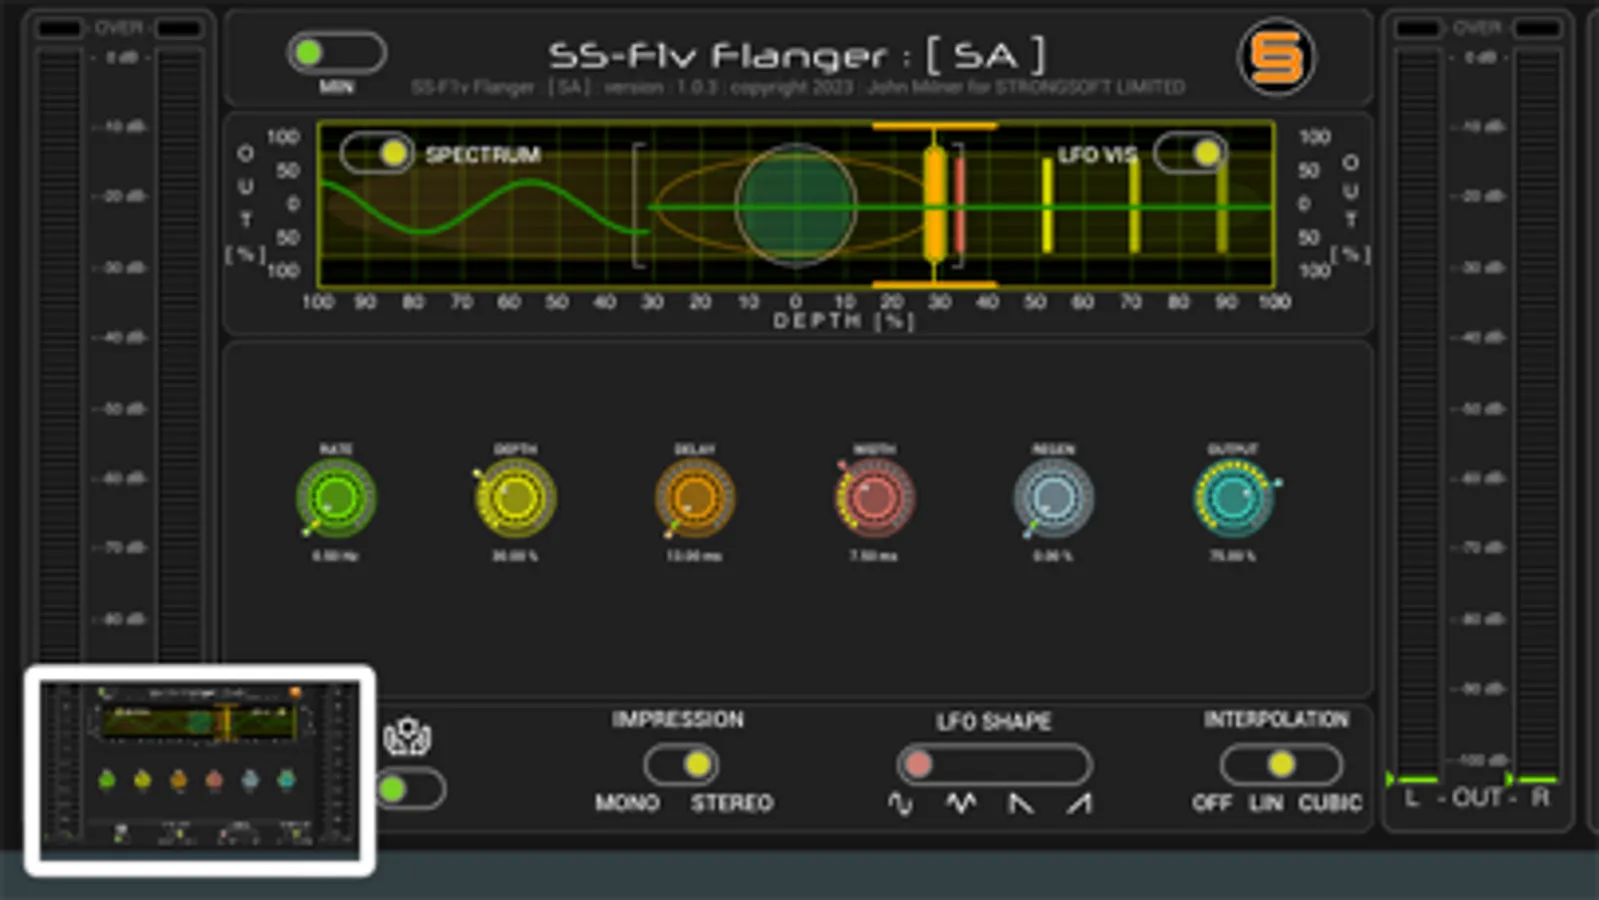Click the DEPTH knob
The height and width of the screenshot is (900, 1599).
(515, 498)
